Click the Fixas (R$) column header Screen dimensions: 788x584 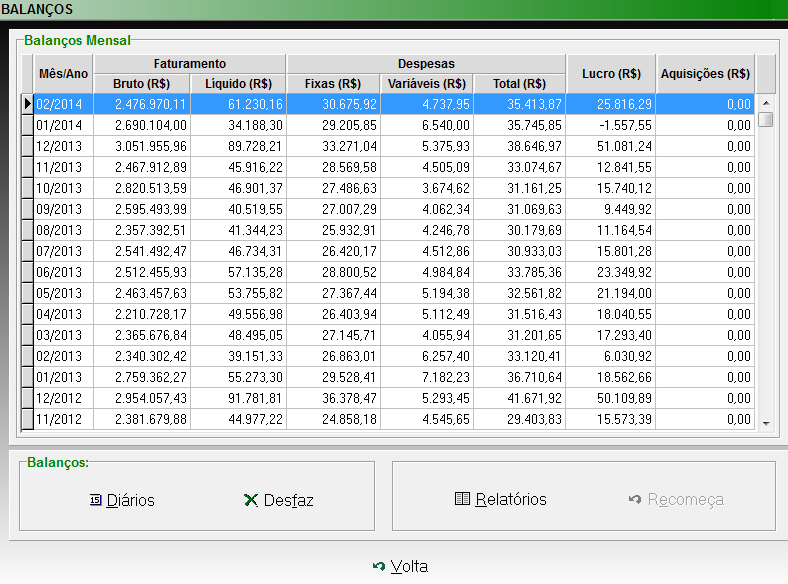(333, 83)
